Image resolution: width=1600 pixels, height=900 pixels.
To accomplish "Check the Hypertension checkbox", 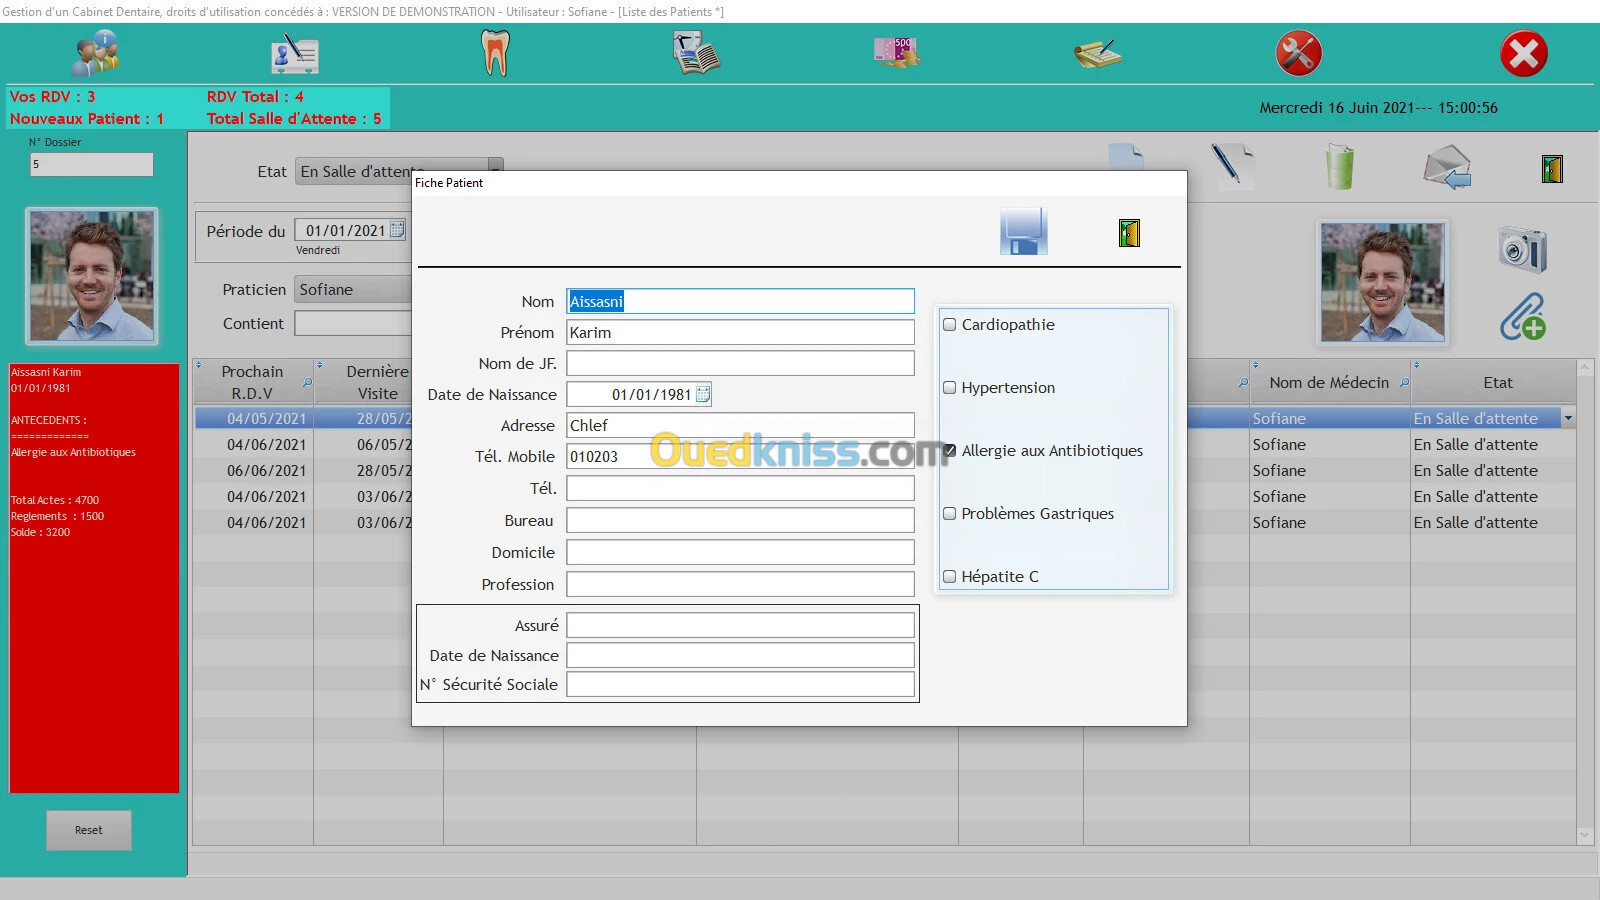I will click(x=950, y=387).
